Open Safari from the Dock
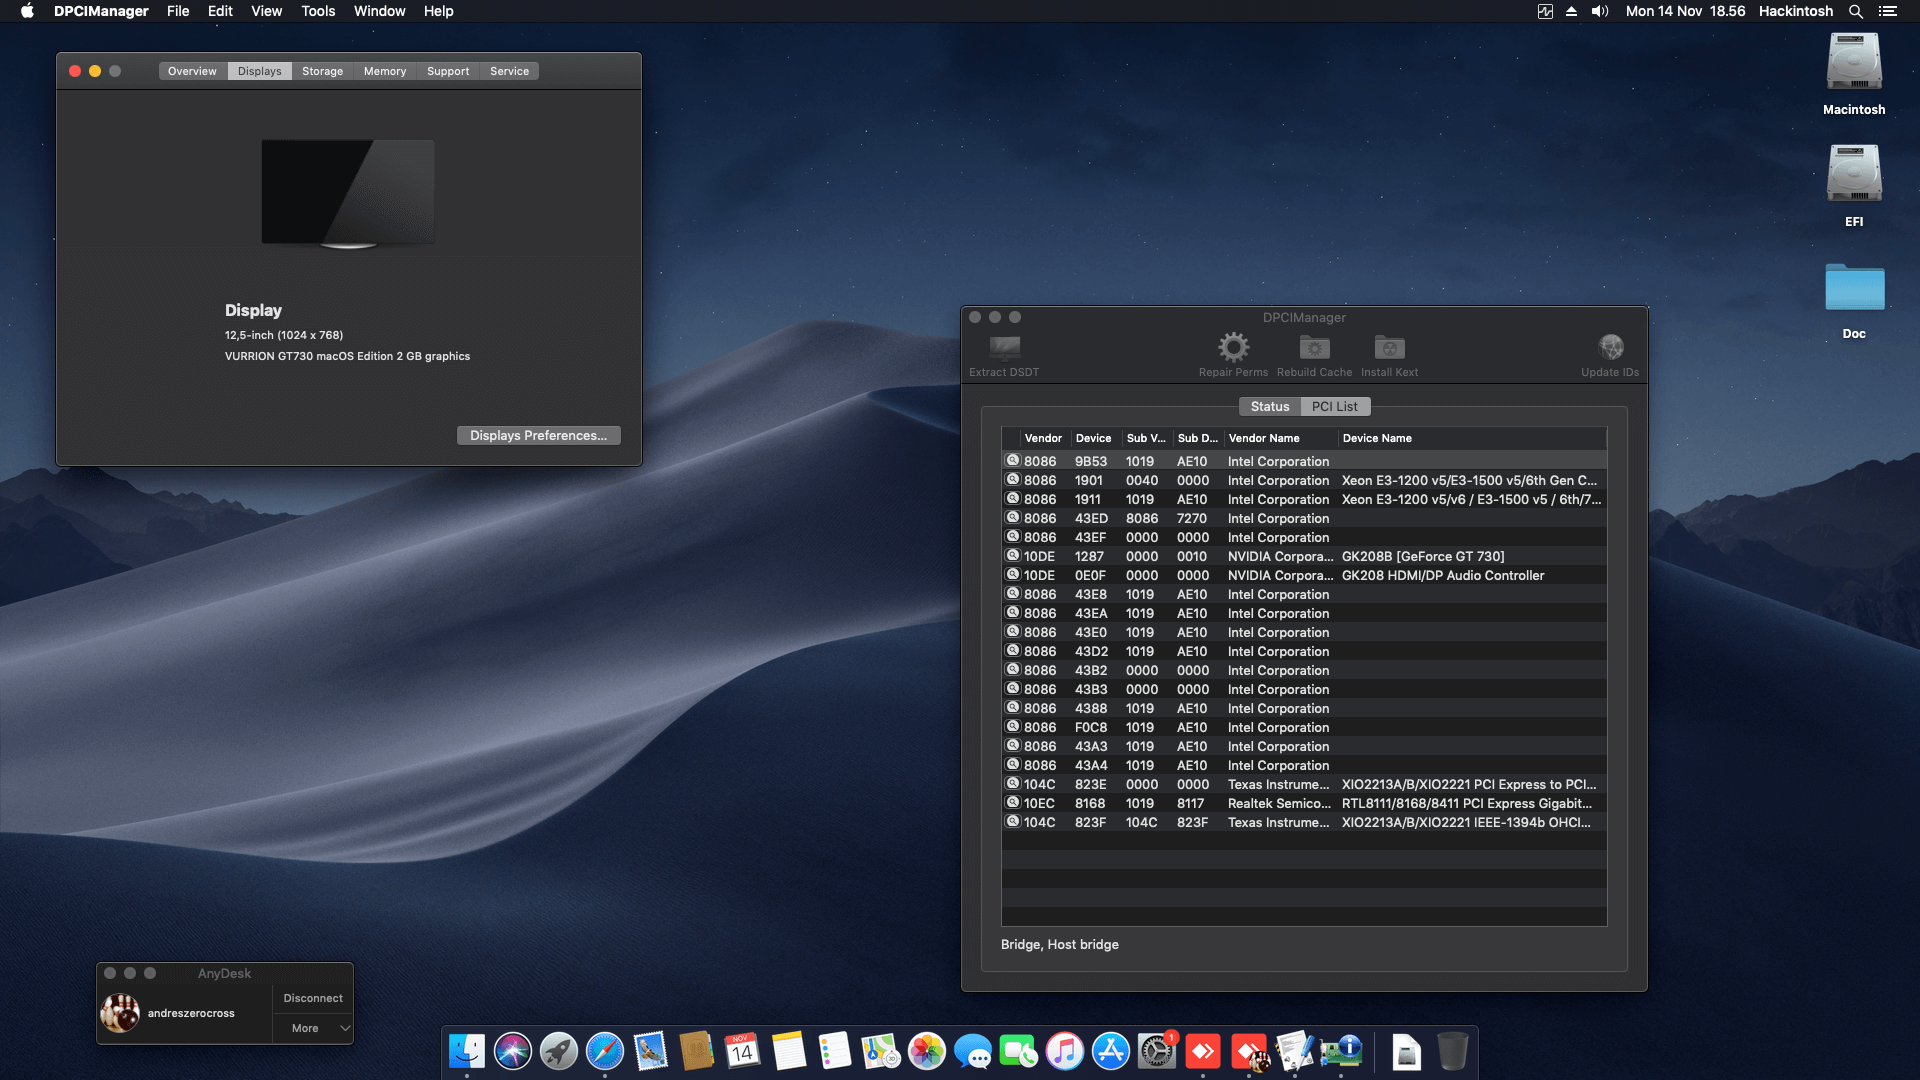Viewport: 1920px width, 1080px height. coord(604,1052)
